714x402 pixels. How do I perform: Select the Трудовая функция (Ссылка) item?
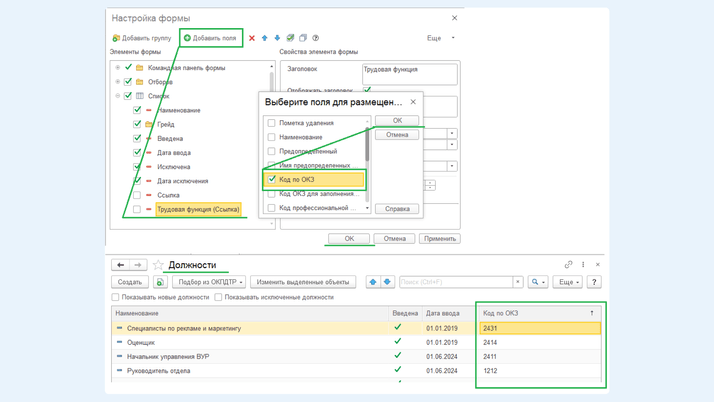[x=197, y=210]
